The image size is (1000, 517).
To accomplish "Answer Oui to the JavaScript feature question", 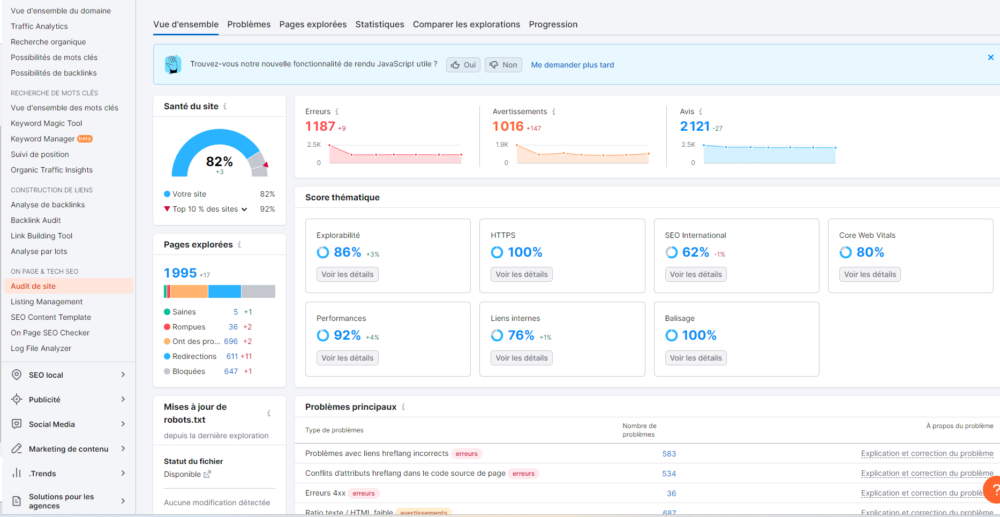I will [x=463, y=65].
